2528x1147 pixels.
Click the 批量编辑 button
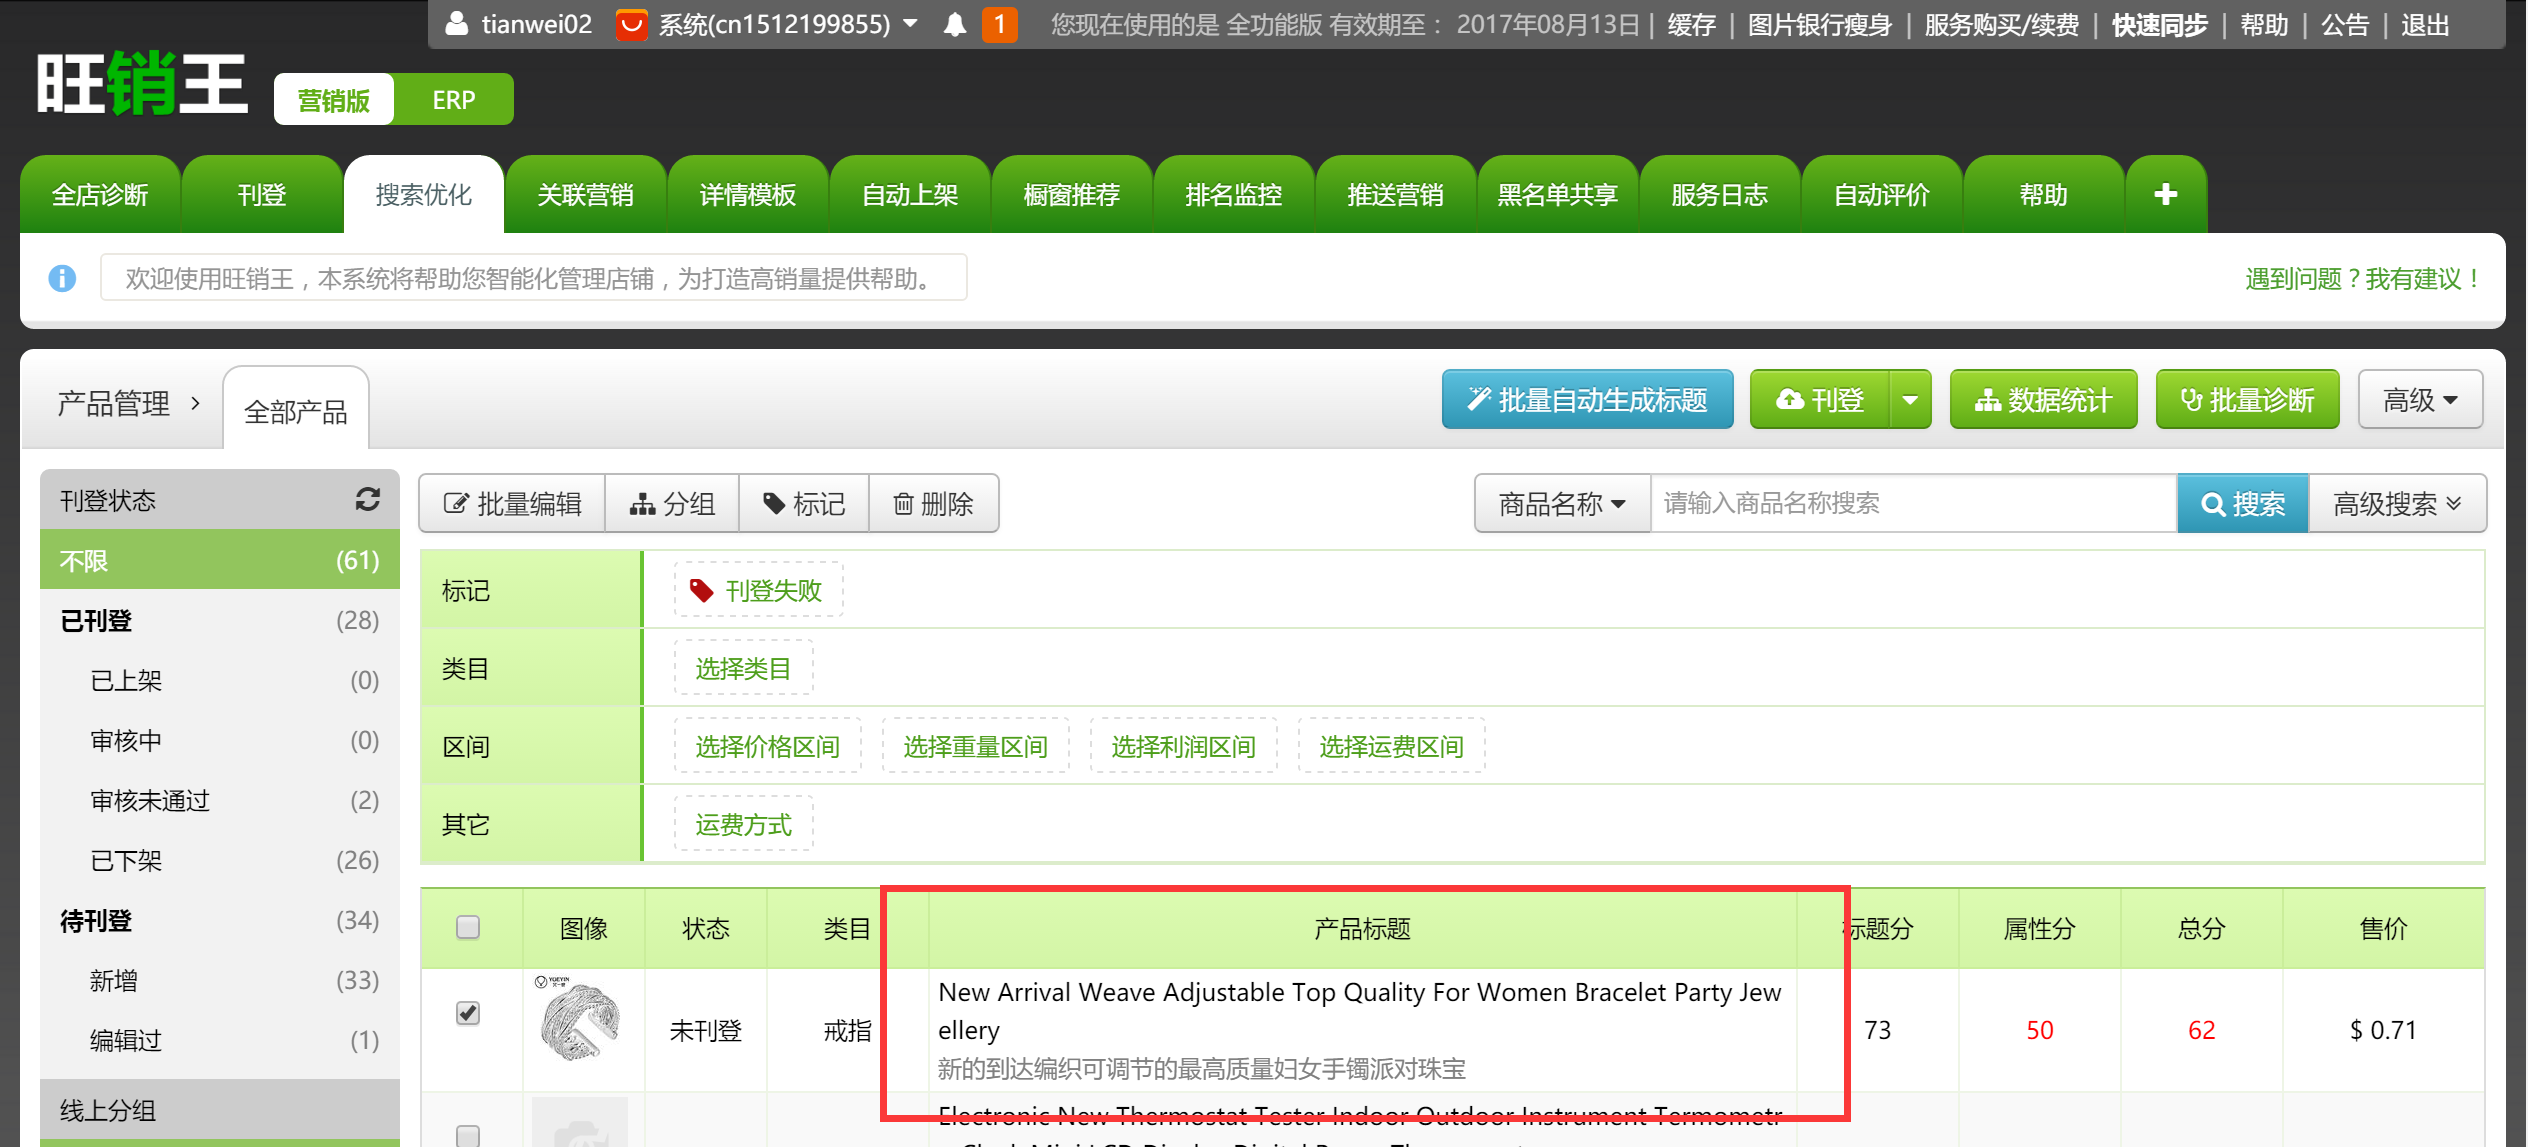coord(512,503)
